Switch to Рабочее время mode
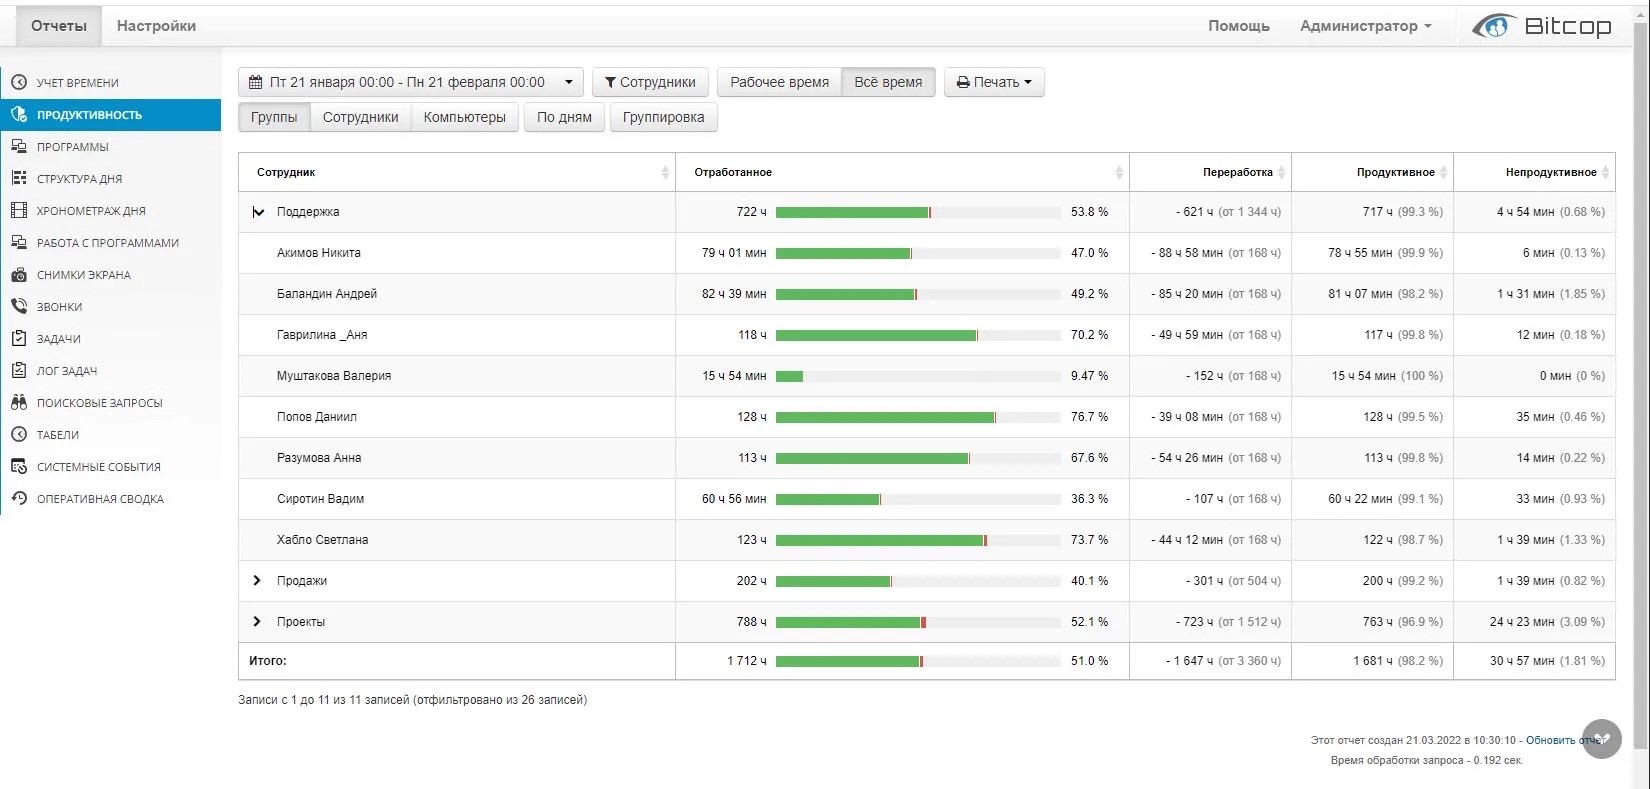 tap(779, 82)
